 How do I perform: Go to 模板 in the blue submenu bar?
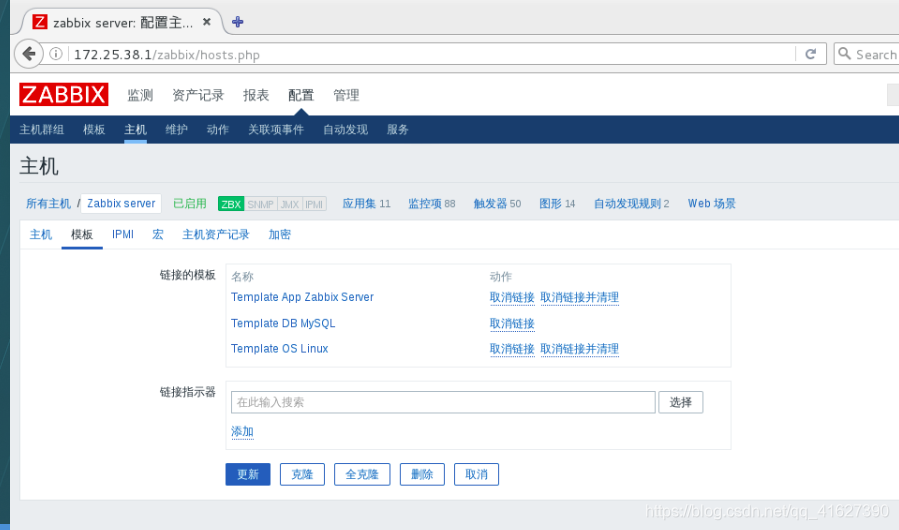tap(94, 130)
